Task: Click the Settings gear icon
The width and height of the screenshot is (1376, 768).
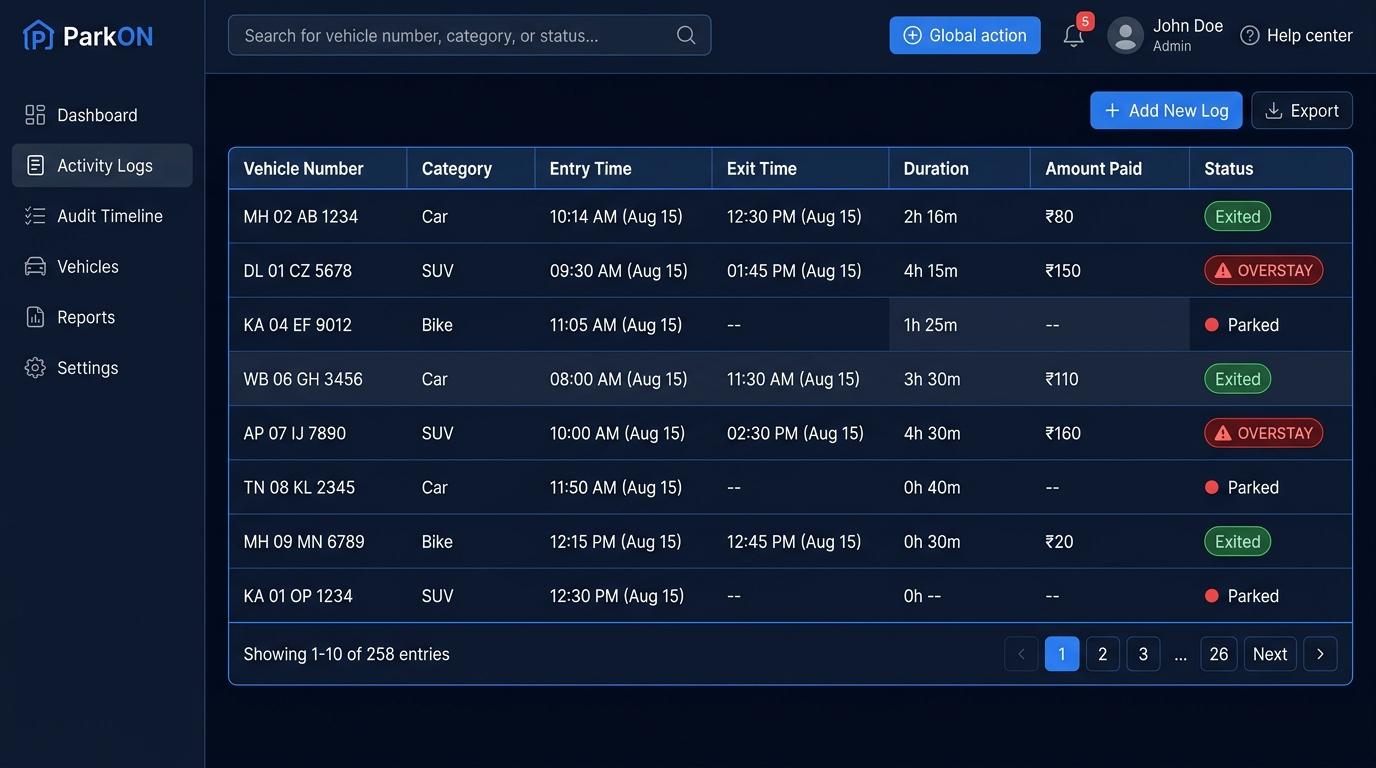Action: point(35,368)
